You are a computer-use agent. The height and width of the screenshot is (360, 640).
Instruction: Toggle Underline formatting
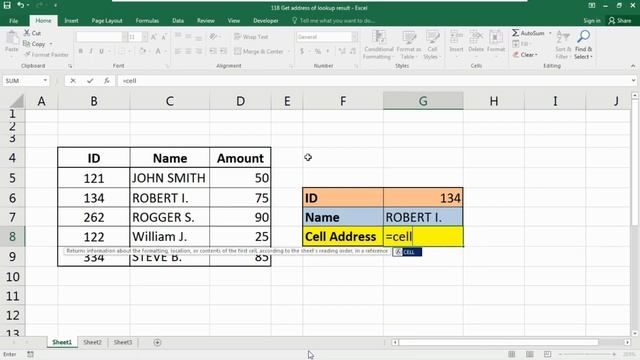(x=101, y=51)
